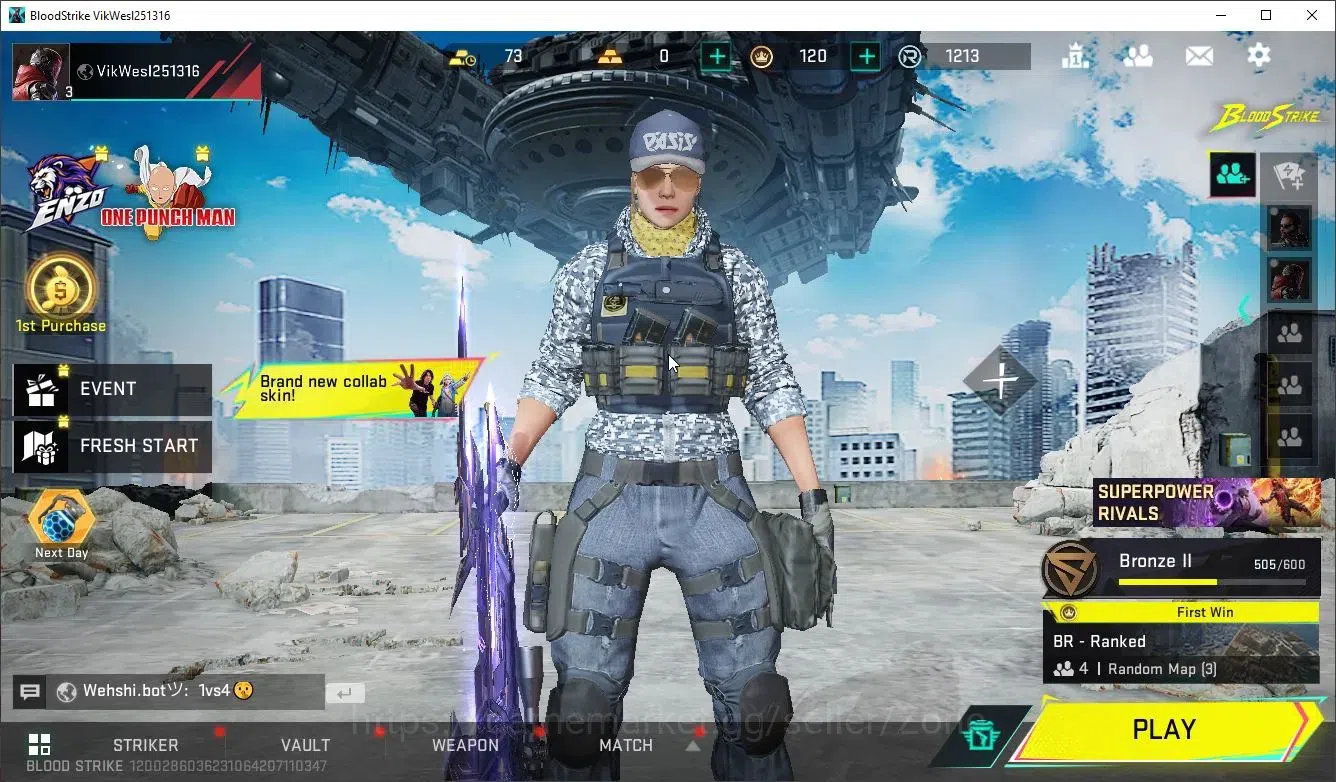Open the player profile avatar
The image size is (1336, 782).
pyautogui.click(x=41, y=72)
